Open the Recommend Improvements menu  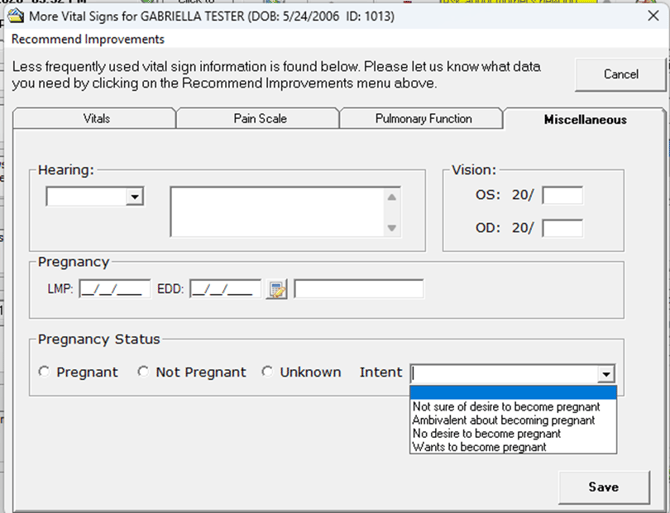tap(88, 40)
